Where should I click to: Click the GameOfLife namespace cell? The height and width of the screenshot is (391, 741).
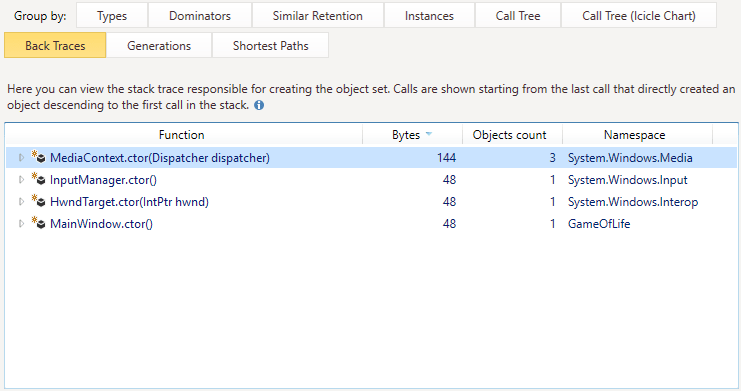(x=599, y=224)
